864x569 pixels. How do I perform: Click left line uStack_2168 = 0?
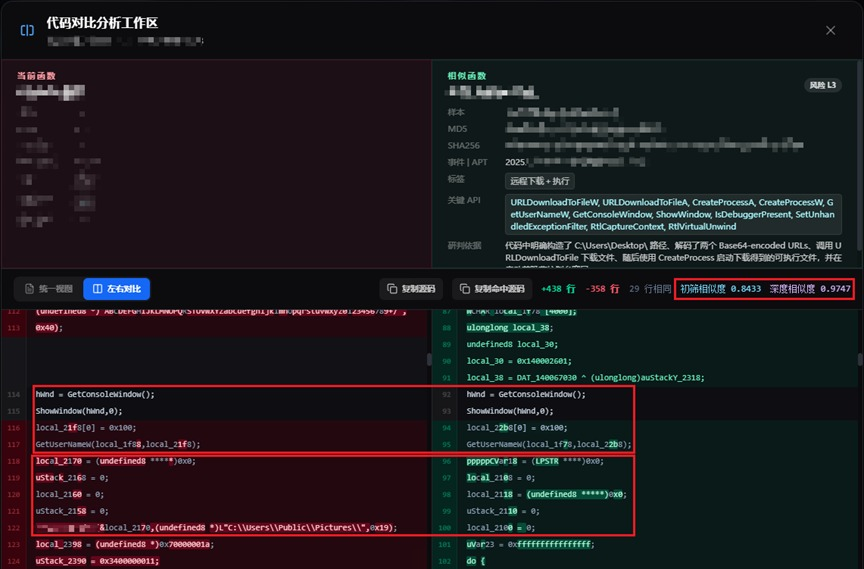[72, 478]
